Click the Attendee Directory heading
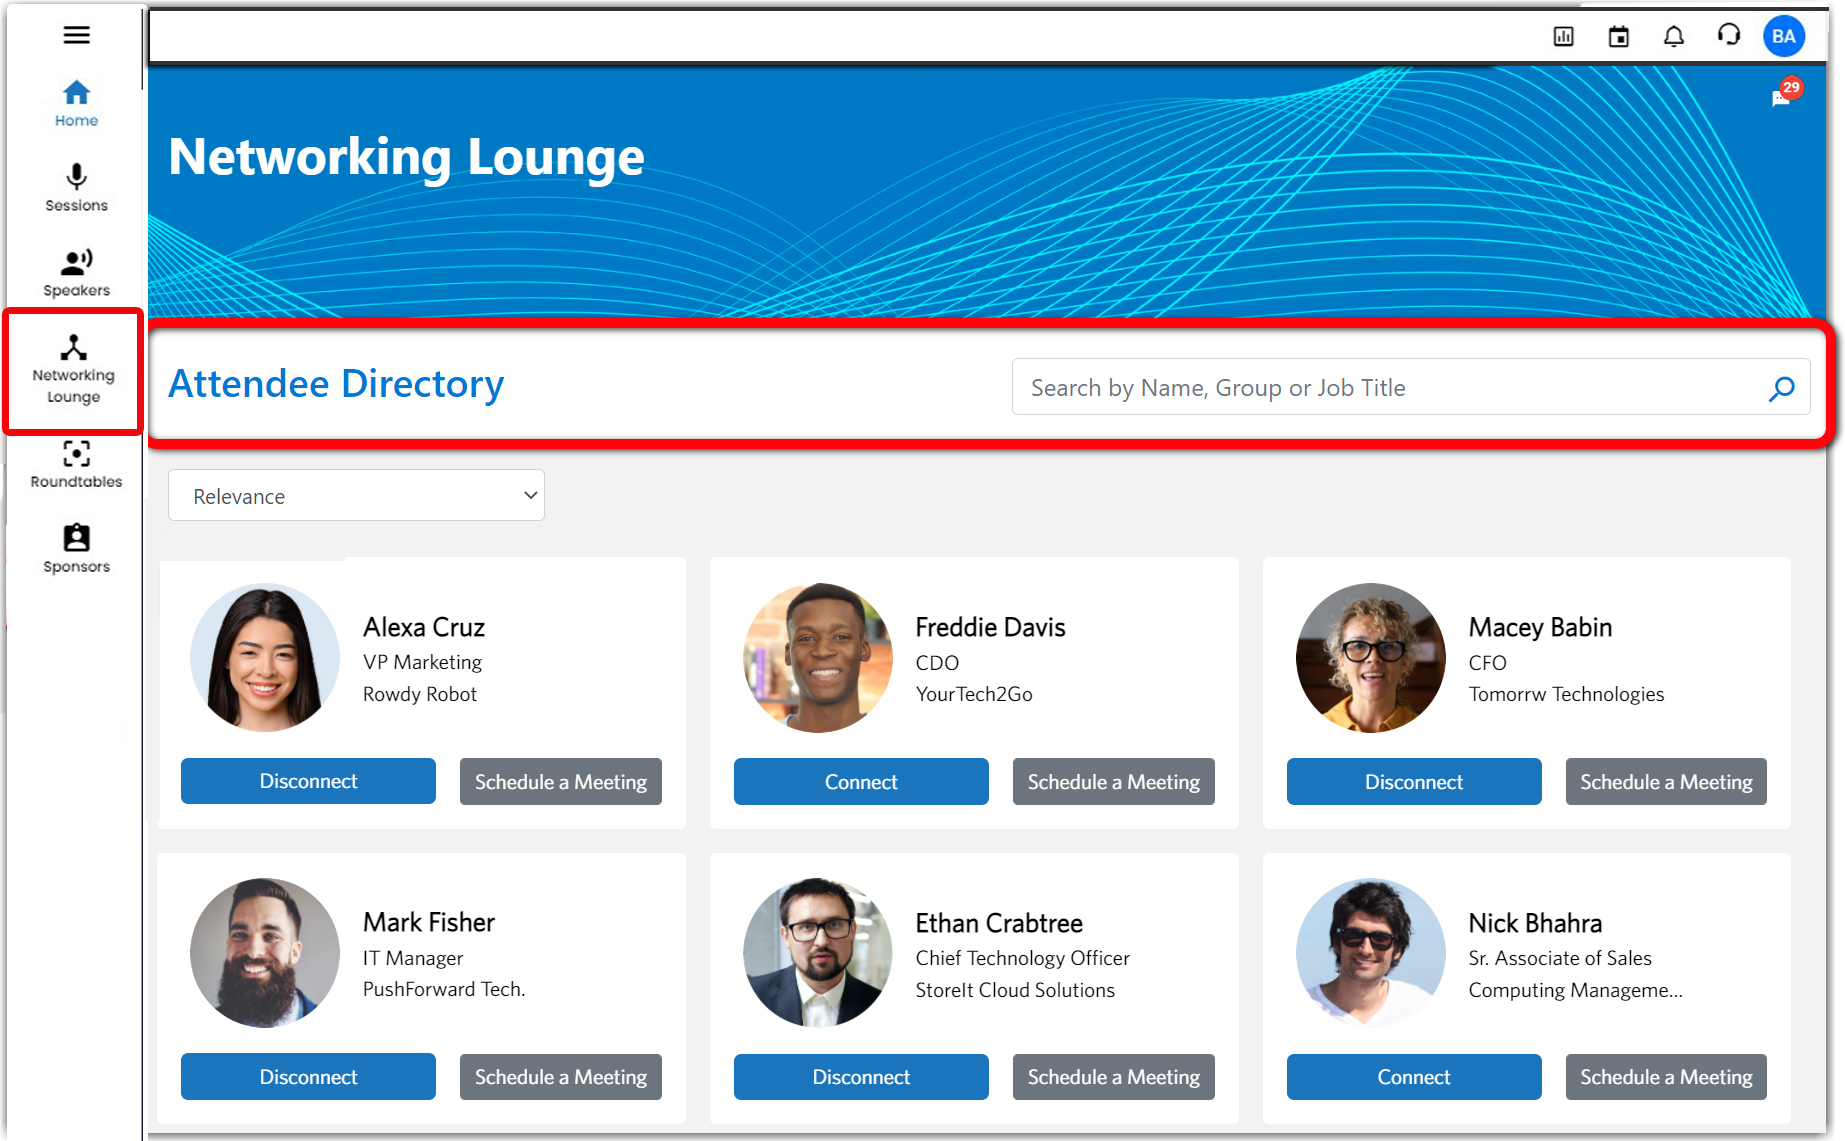1845x1141 pixels. point(336,384)
